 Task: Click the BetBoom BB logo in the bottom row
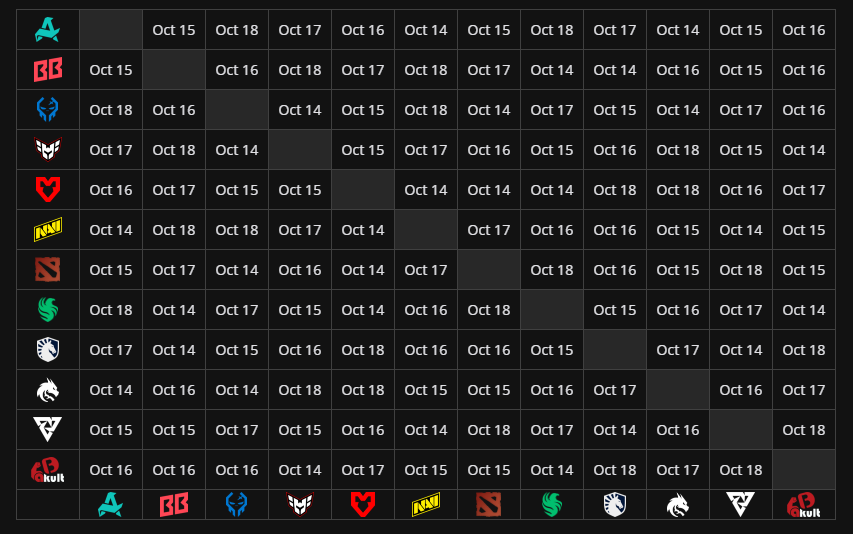pyautogui.click(x=174, y=505)
